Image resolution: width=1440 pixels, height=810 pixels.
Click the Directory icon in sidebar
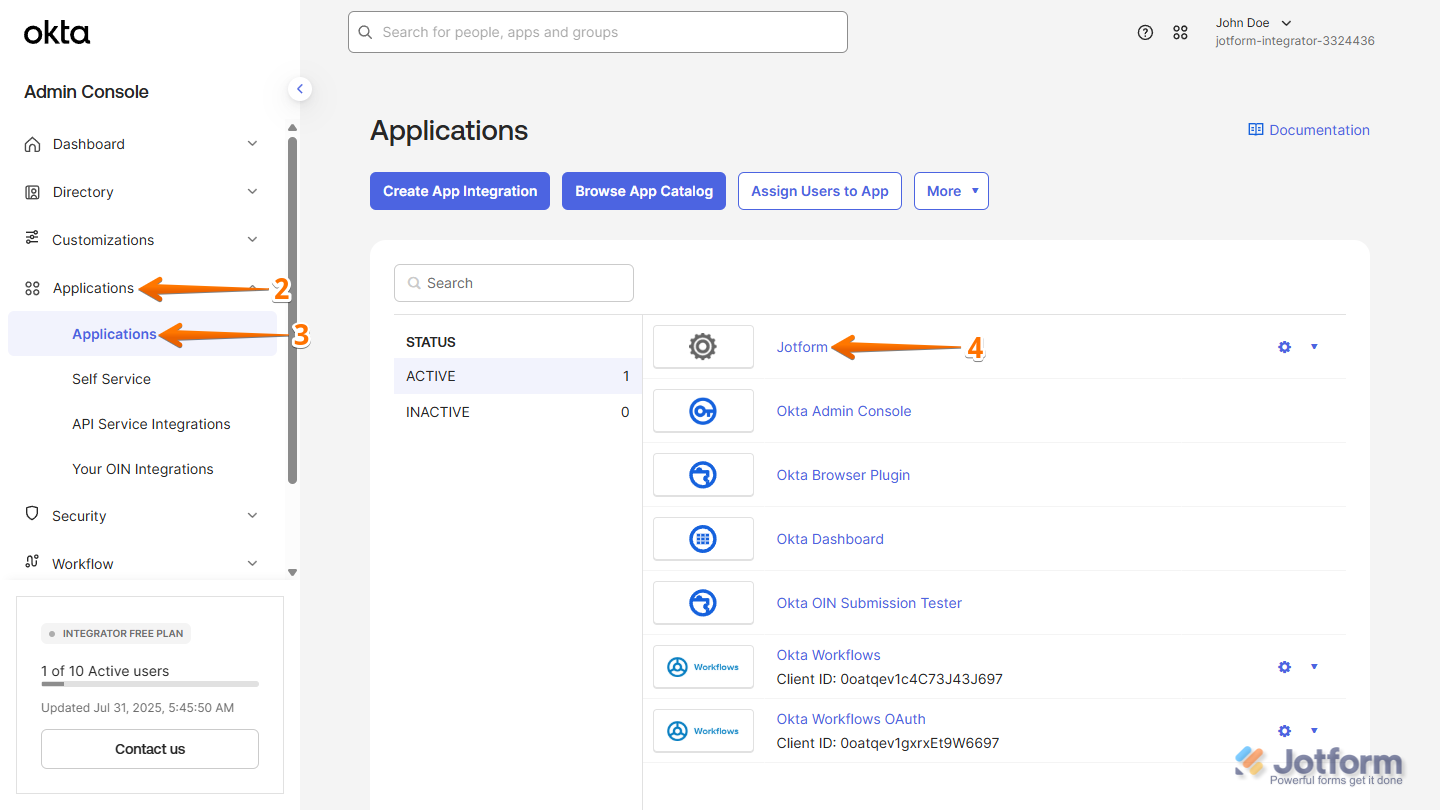point(33,192)
